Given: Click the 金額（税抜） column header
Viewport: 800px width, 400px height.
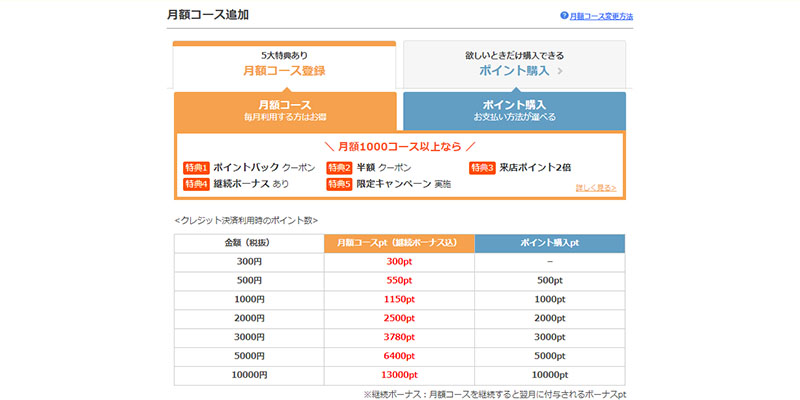Looking at the screenshot, I should [249, 243].
